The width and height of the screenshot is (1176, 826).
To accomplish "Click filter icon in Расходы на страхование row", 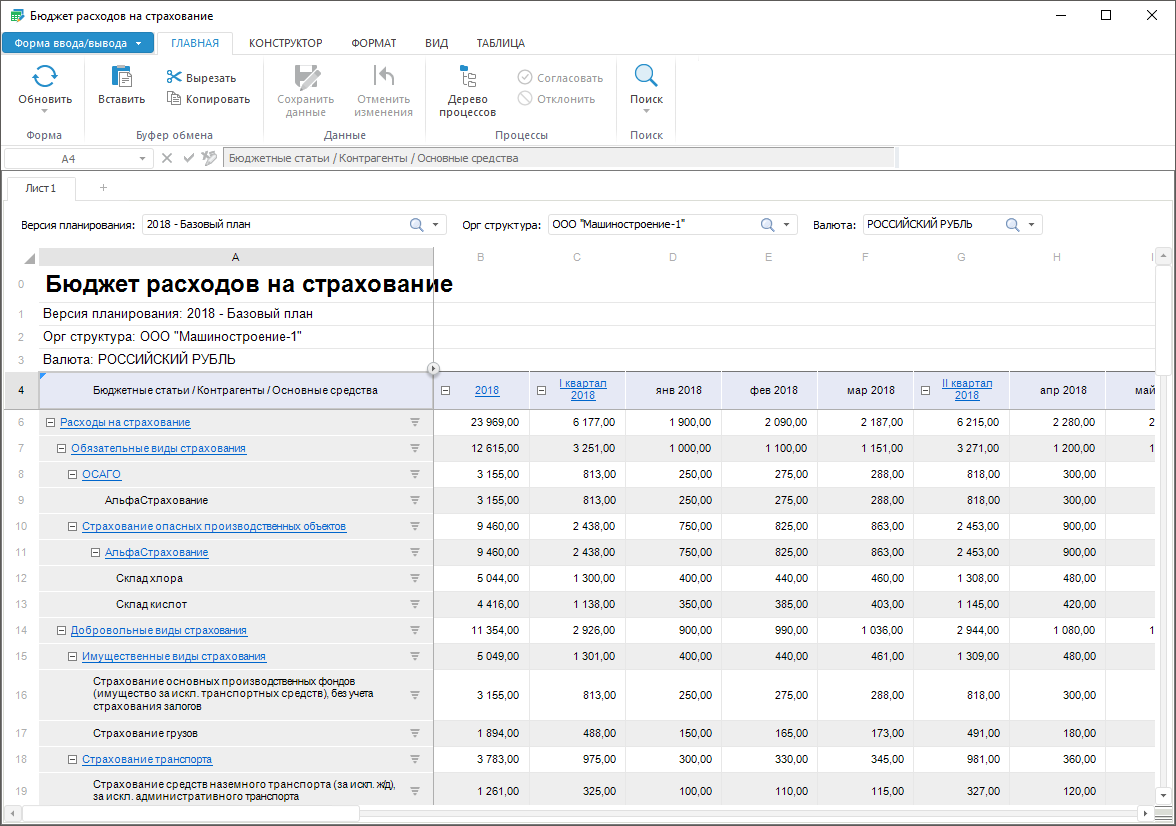I will point(415,423).
